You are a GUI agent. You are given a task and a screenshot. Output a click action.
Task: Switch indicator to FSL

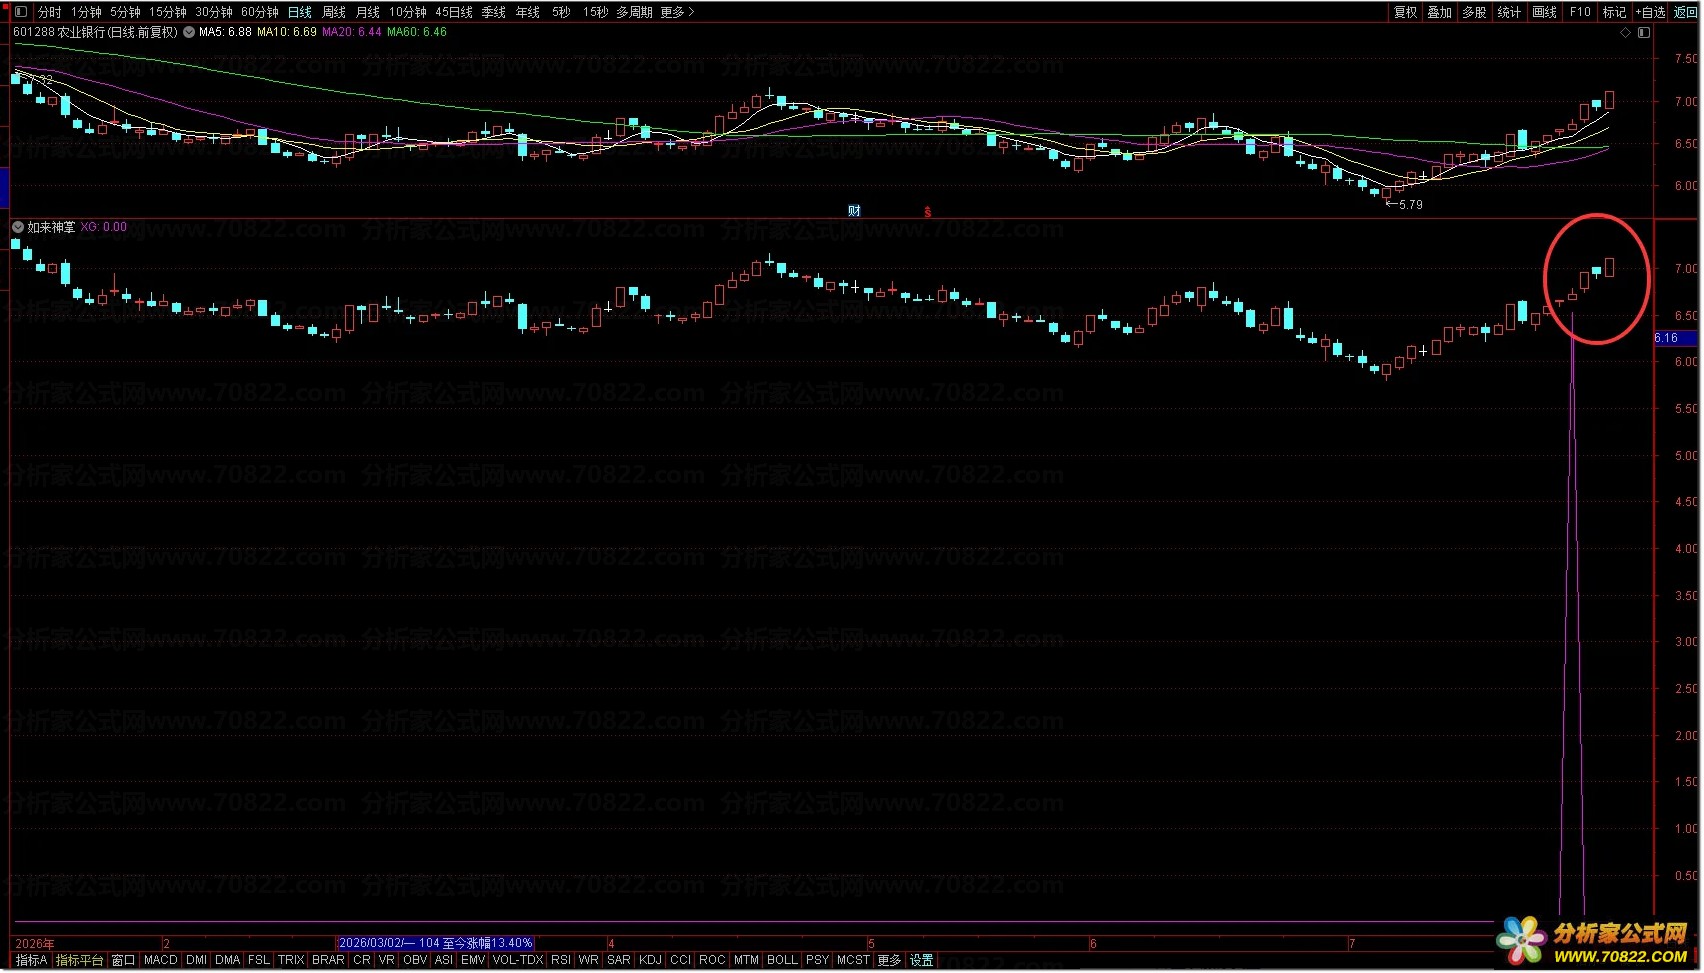click(259, 960)
